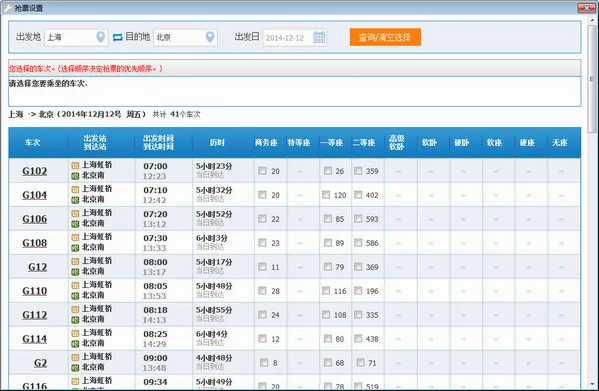Screen dimensions: 599x391
Task: Click the window's vertical scrollbar thumb
Action: 593,78
